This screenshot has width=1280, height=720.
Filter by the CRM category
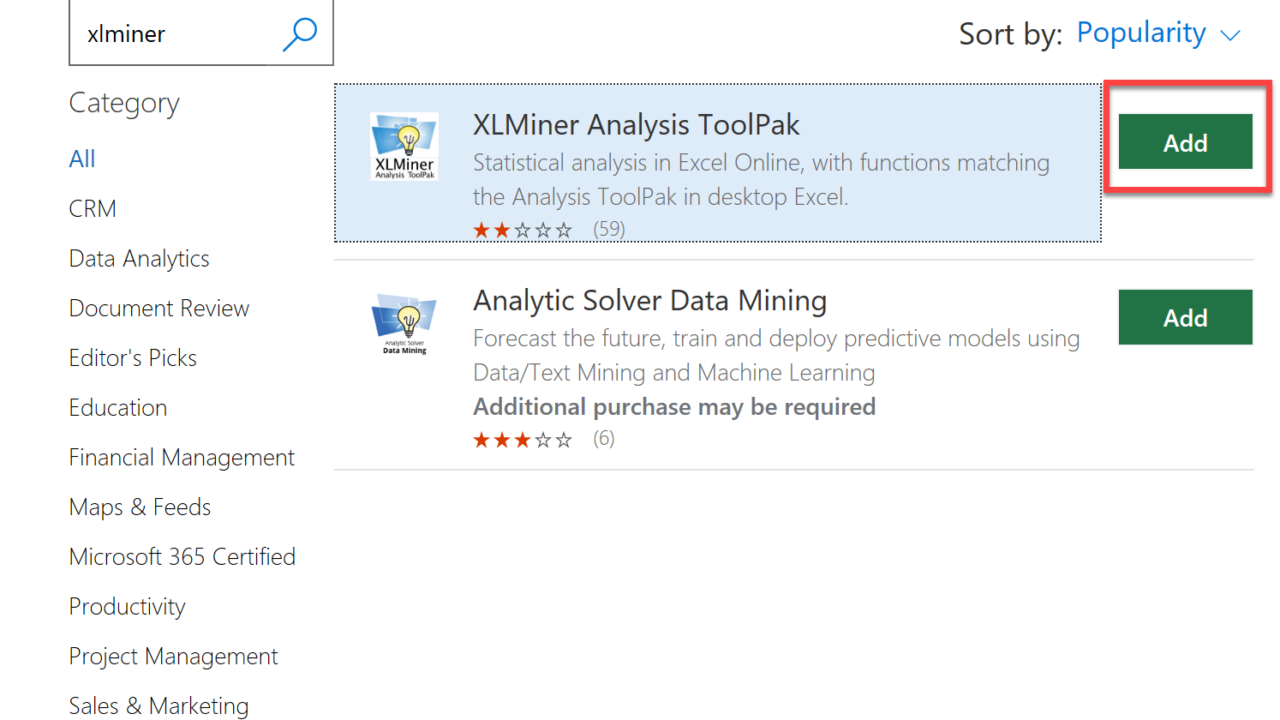point(93,209)
